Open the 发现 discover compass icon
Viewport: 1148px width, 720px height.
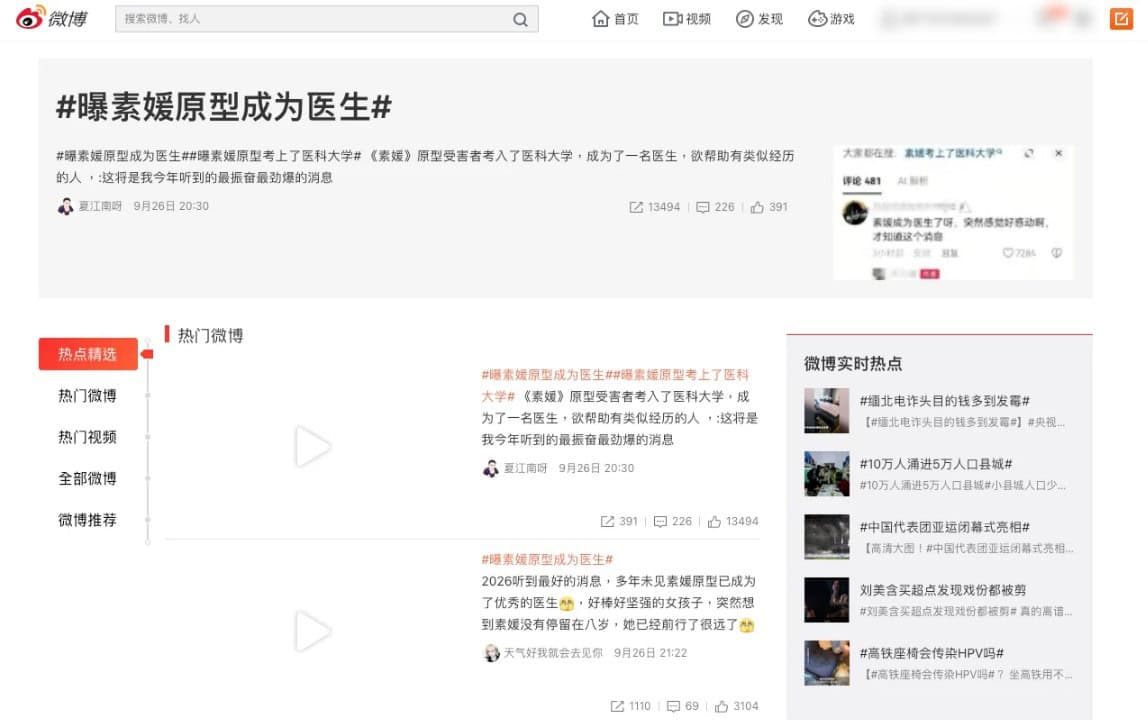click(x=745, y=18)
